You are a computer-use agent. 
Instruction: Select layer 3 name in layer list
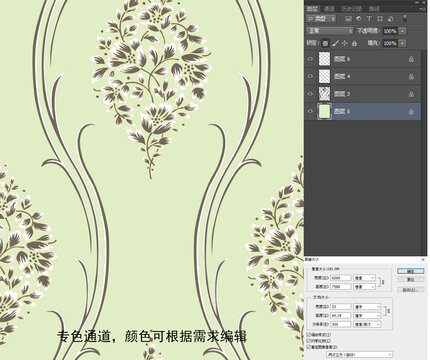(342, 94)
